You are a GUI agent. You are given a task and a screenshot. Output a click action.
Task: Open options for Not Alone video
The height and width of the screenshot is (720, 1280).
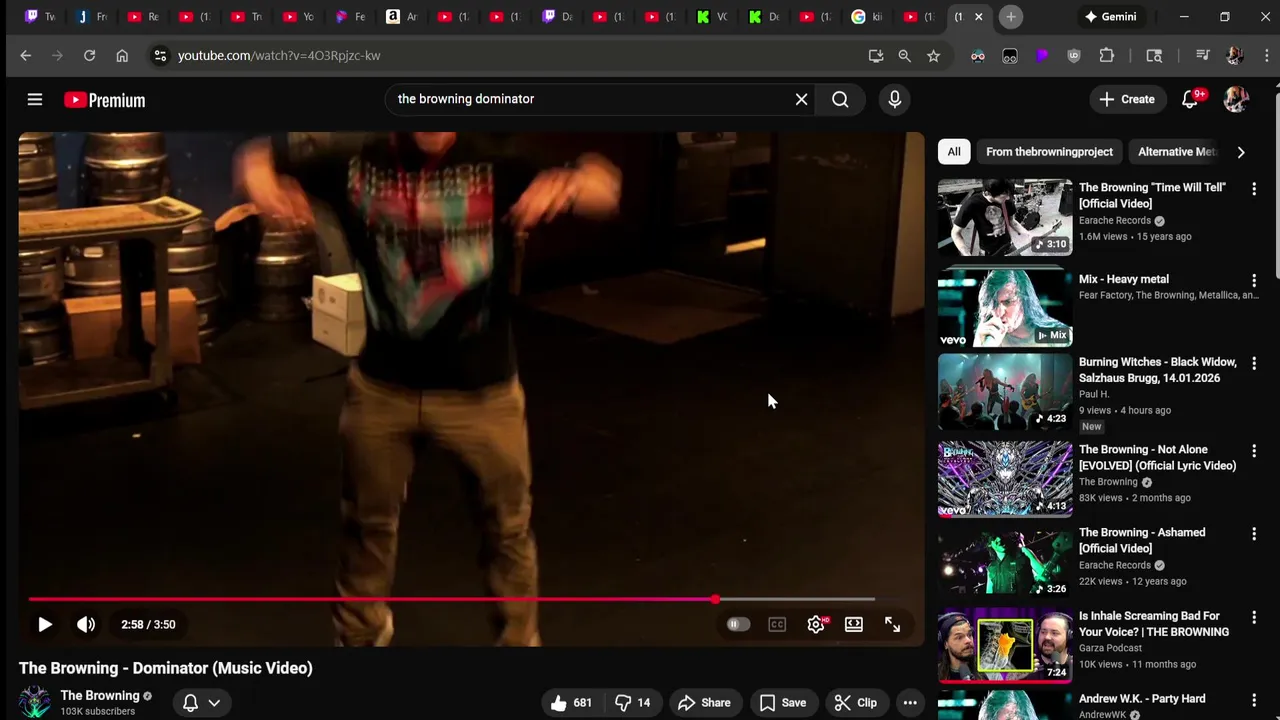[x=1254, y=451]
